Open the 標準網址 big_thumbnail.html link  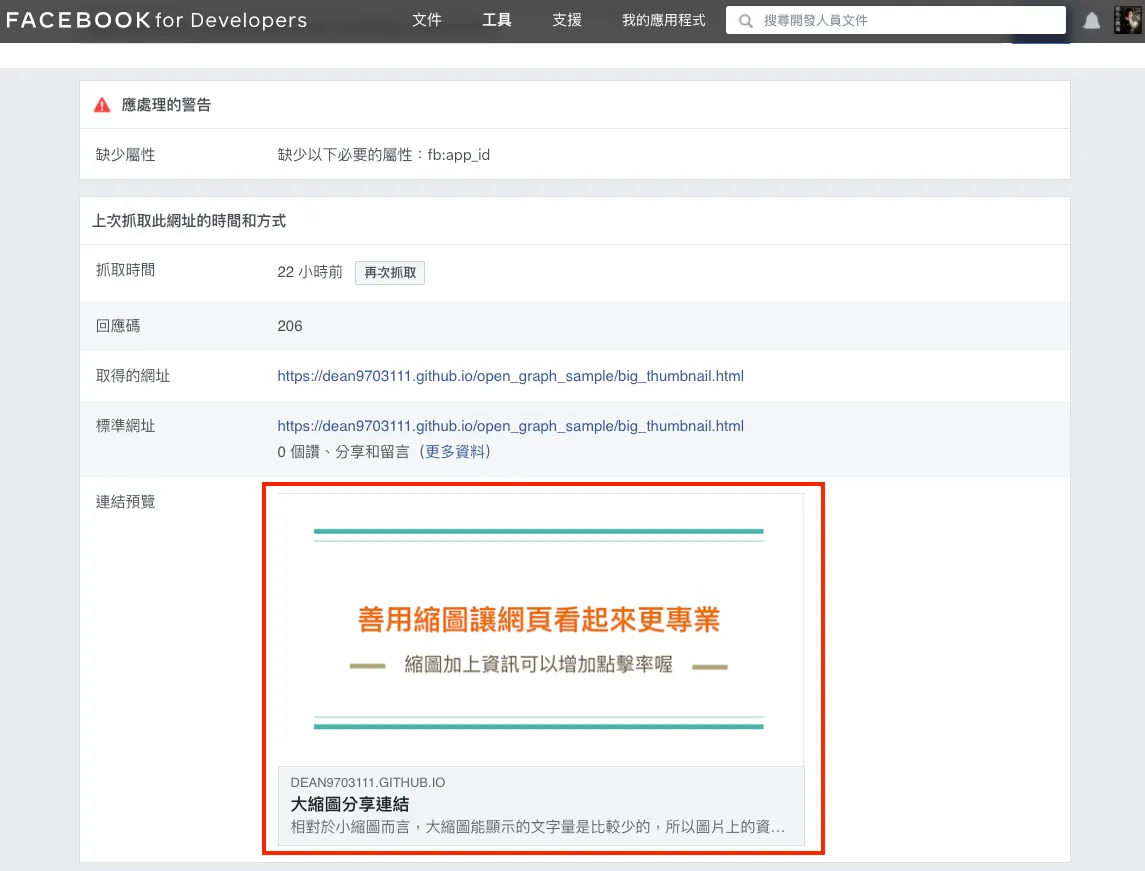510,426
